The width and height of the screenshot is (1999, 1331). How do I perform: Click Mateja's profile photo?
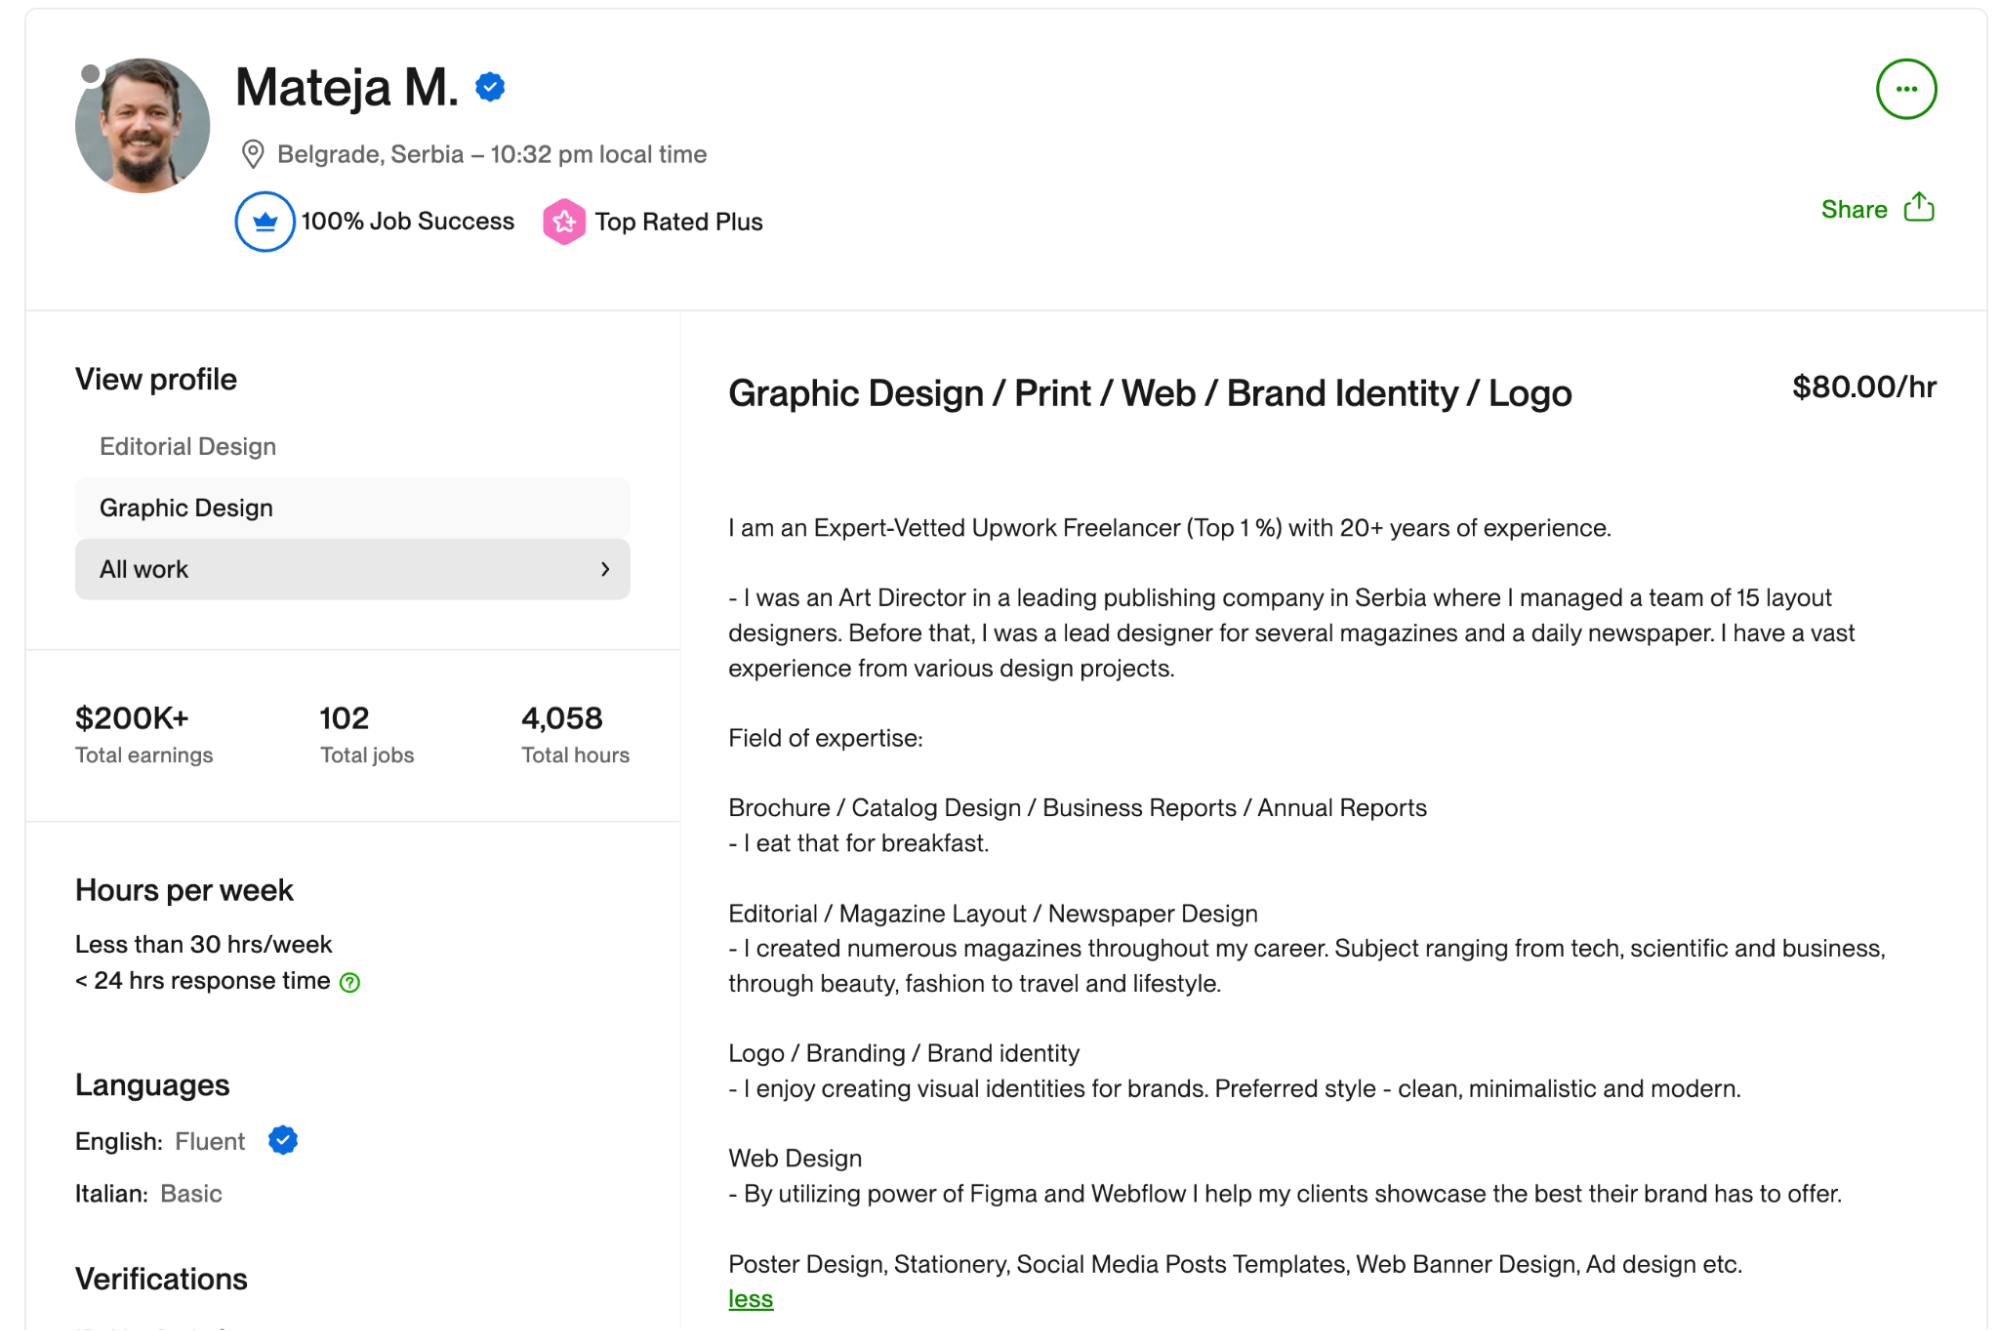(x=142, y=125)
